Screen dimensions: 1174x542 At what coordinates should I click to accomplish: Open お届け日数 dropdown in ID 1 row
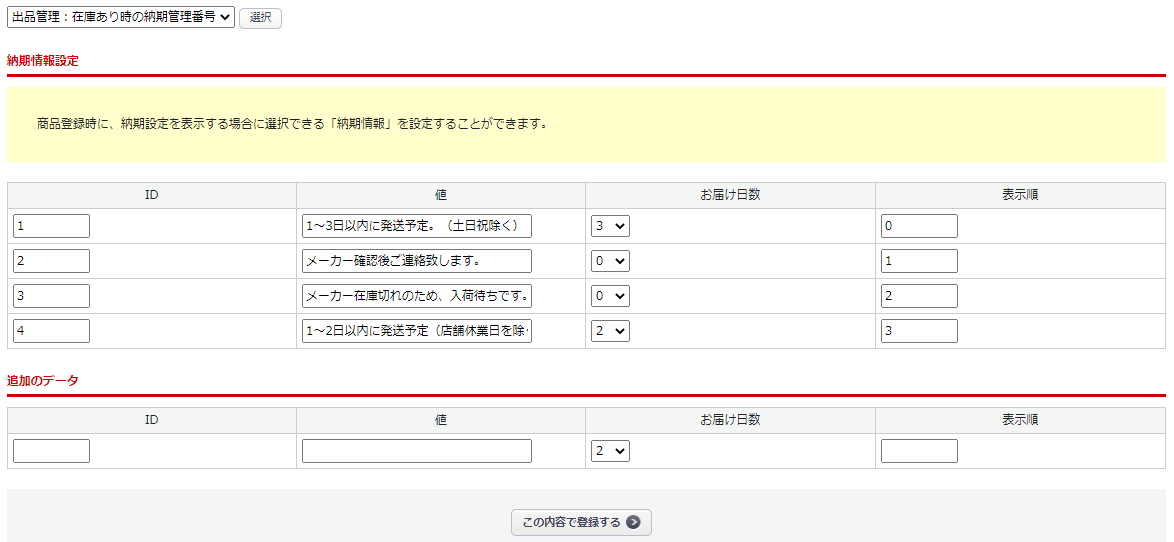[x=610, y=226]
